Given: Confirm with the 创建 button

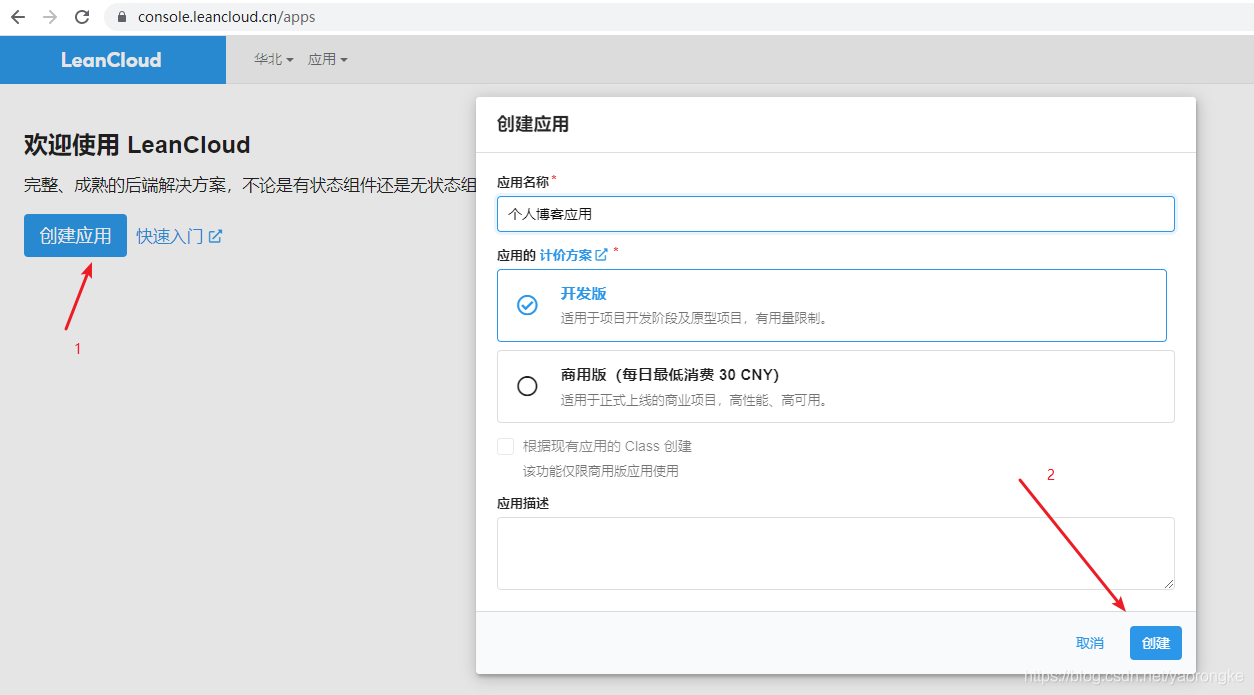Looking at the screenshot, I should pos(1156,643).
